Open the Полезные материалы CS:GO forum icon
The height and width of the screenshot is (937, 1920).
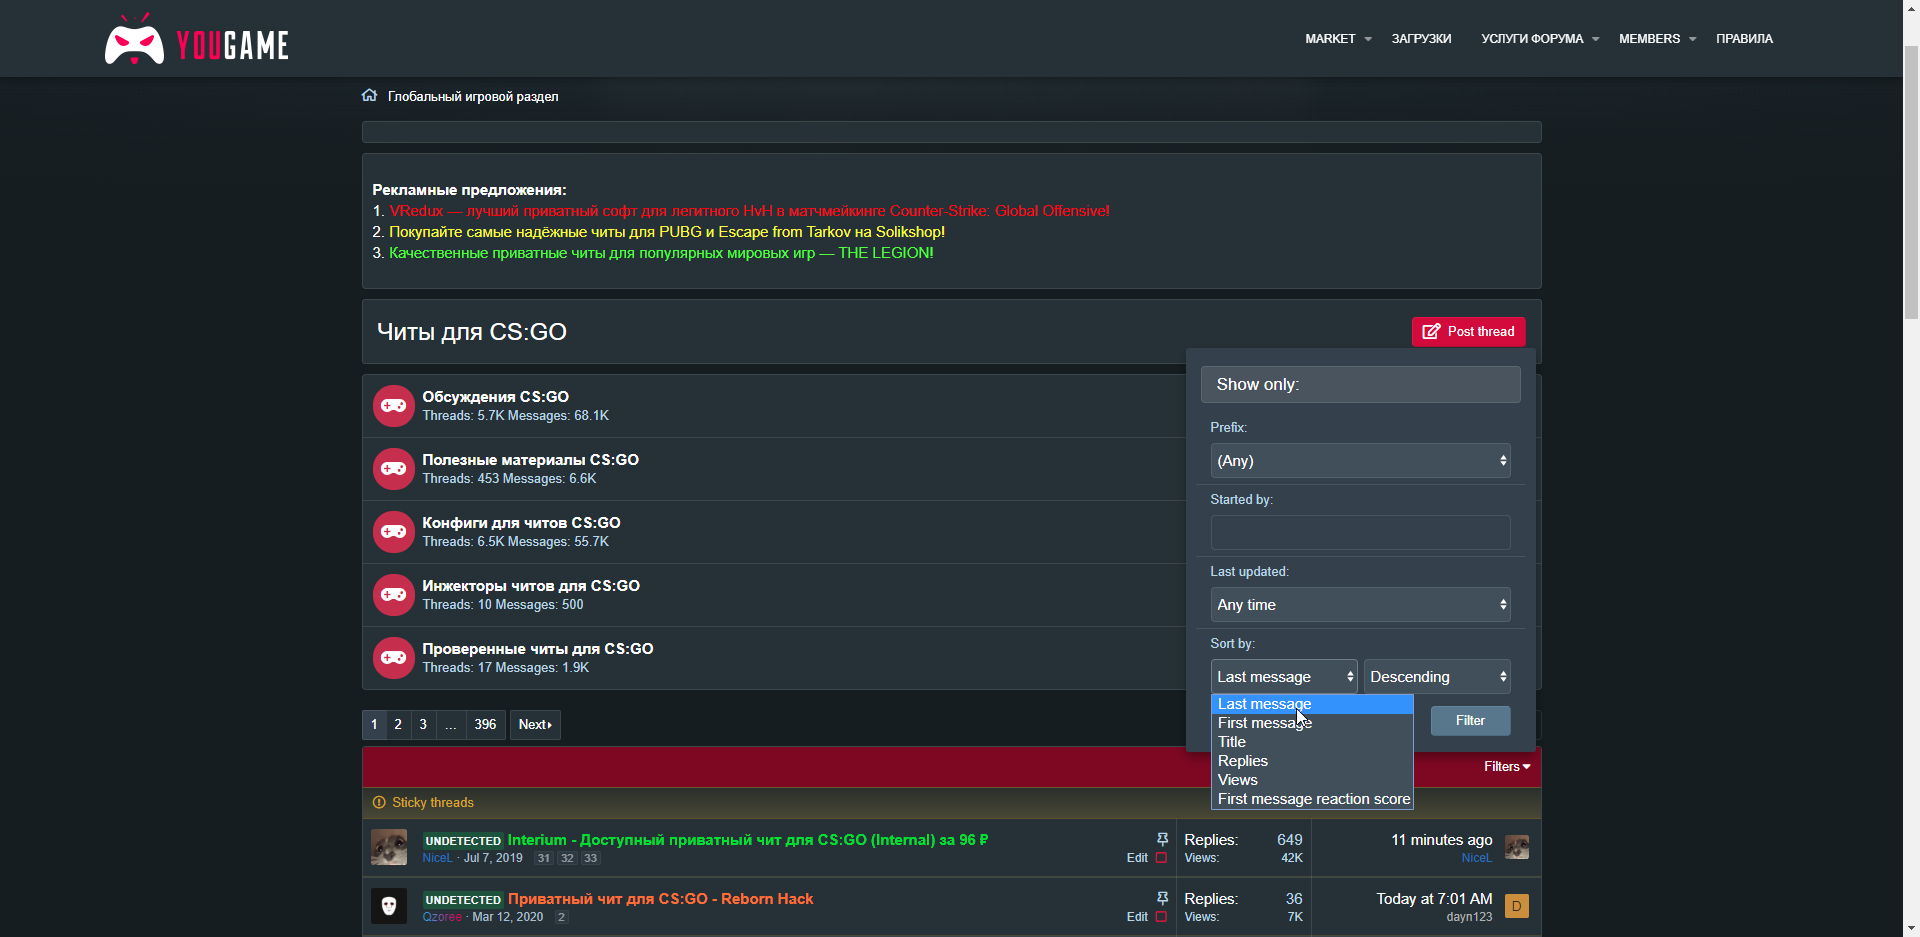394,469
